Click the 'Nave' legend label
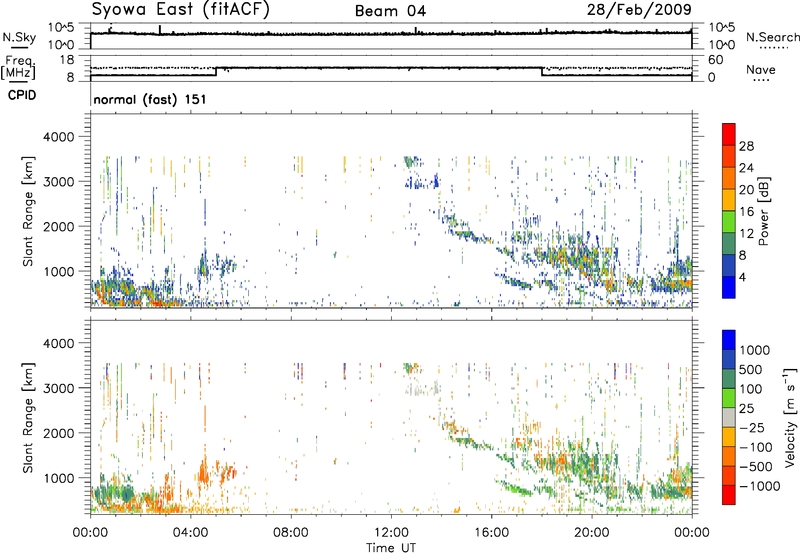 761,69
